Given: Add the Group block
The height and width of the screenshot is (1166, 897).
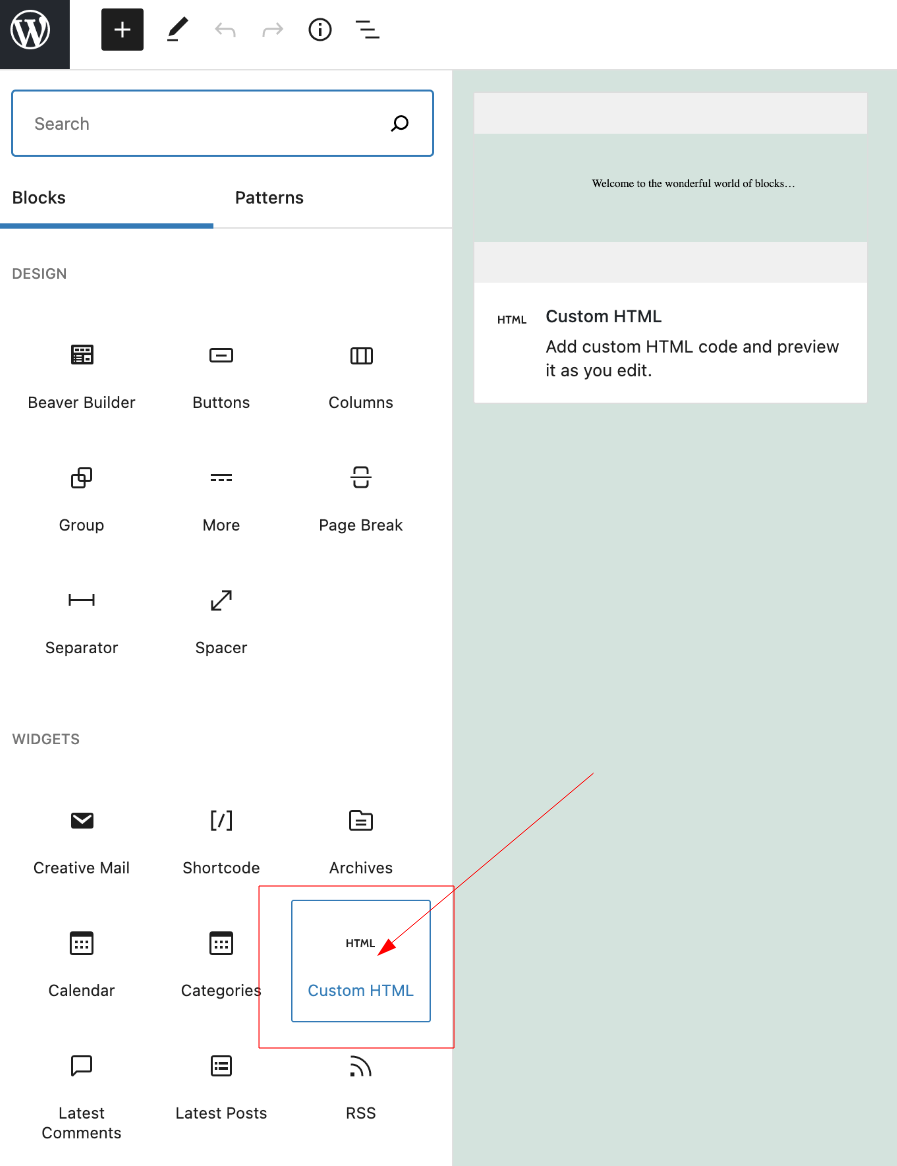Looking at the screenshot, I should click(82, 497).
